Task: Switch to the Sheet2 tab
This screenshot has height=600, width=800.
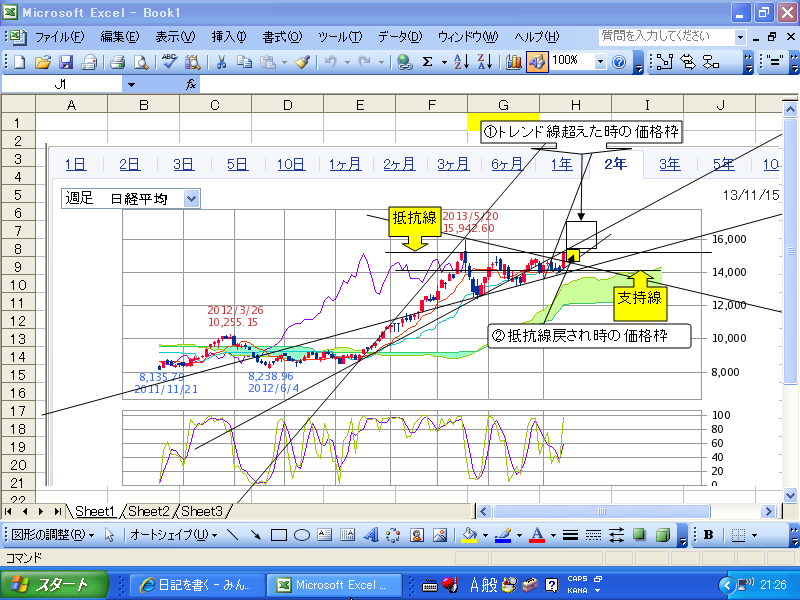Action: (150, 512)
